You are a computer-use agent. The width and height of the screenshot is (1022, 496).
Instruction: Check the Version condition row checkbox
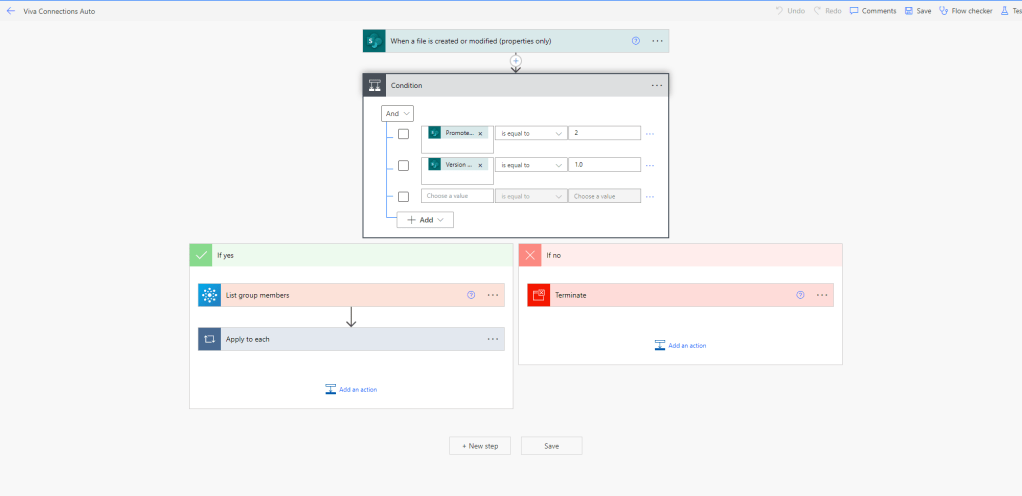[403, 165]
